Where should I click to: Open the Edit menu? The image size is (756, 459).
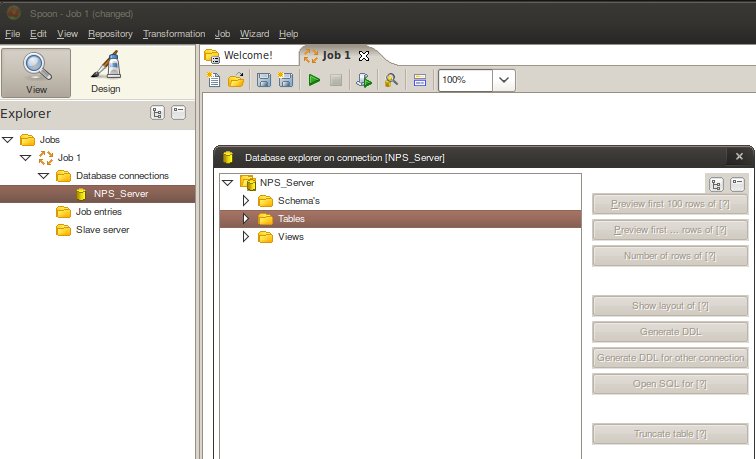point(38,34)
